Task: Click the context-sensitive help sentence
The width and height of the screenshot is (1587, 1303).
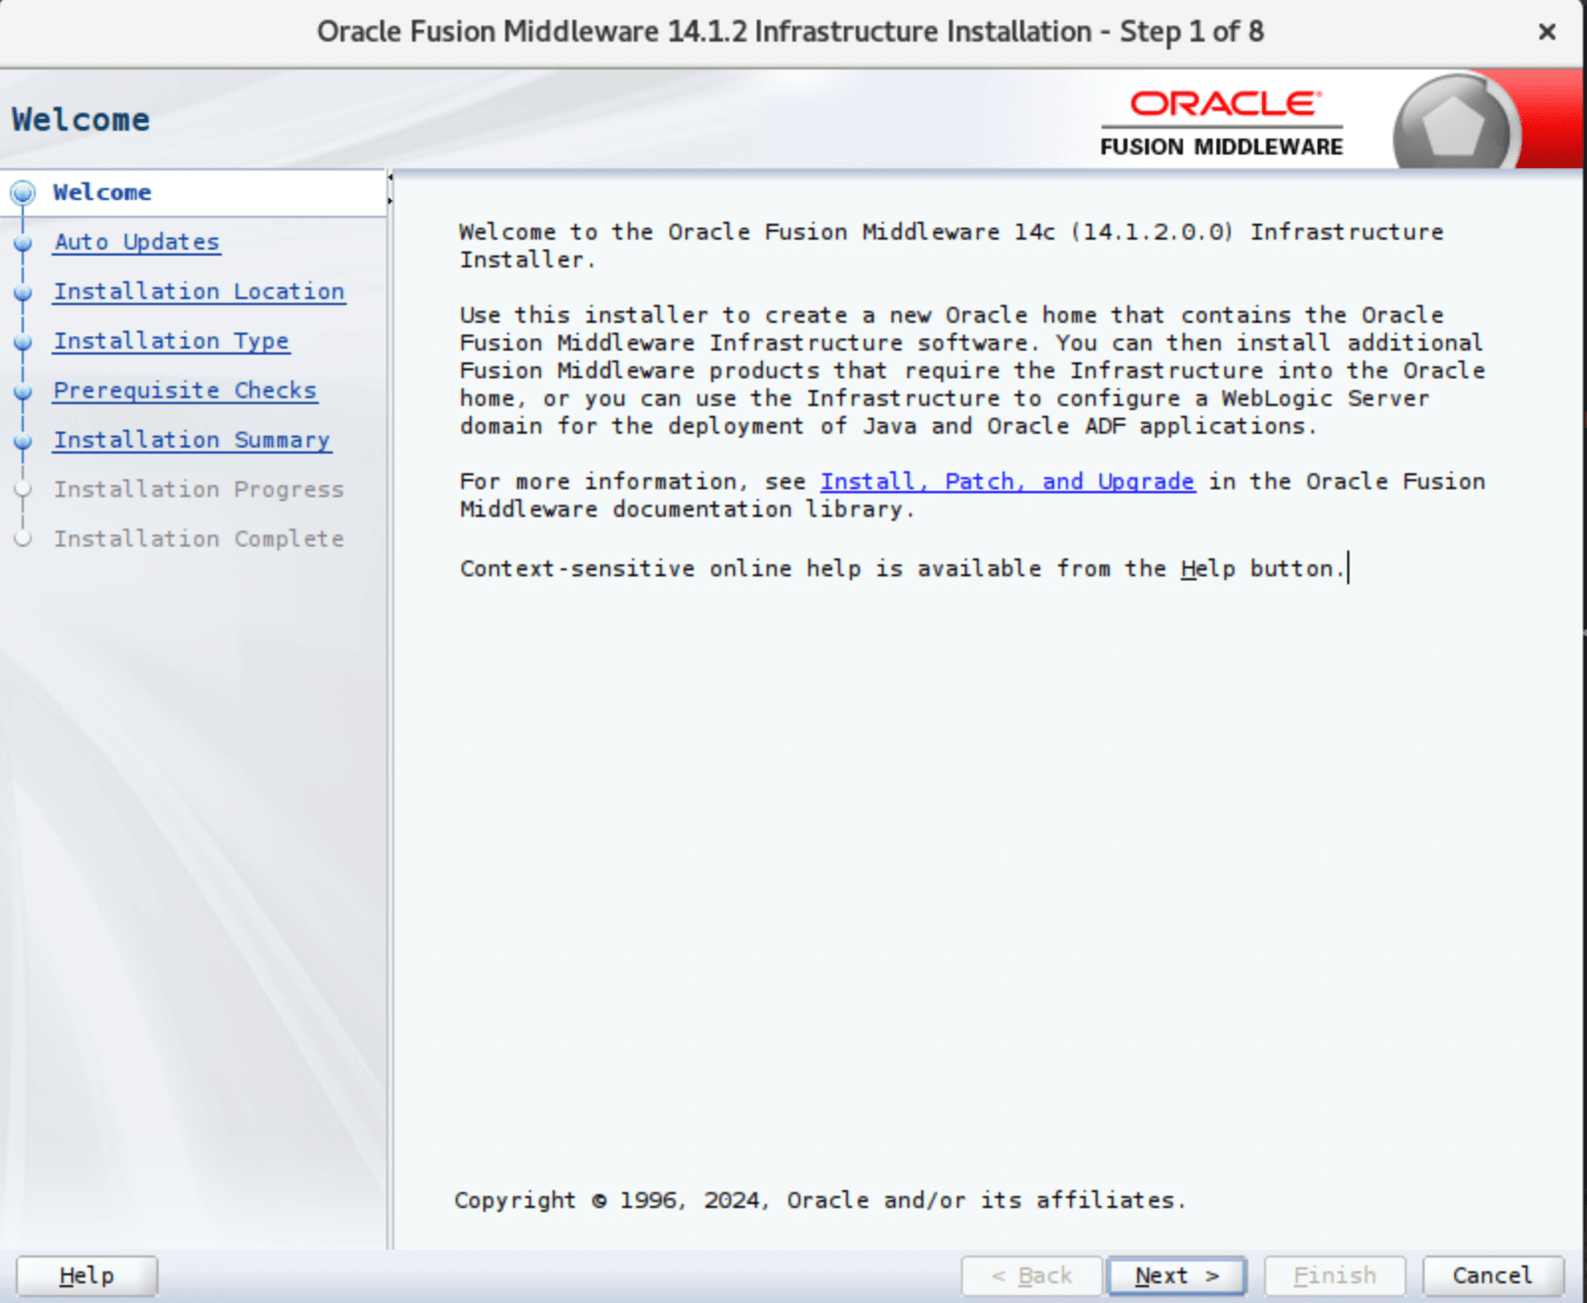Action: pyautogui.click(x=903, y=569)
